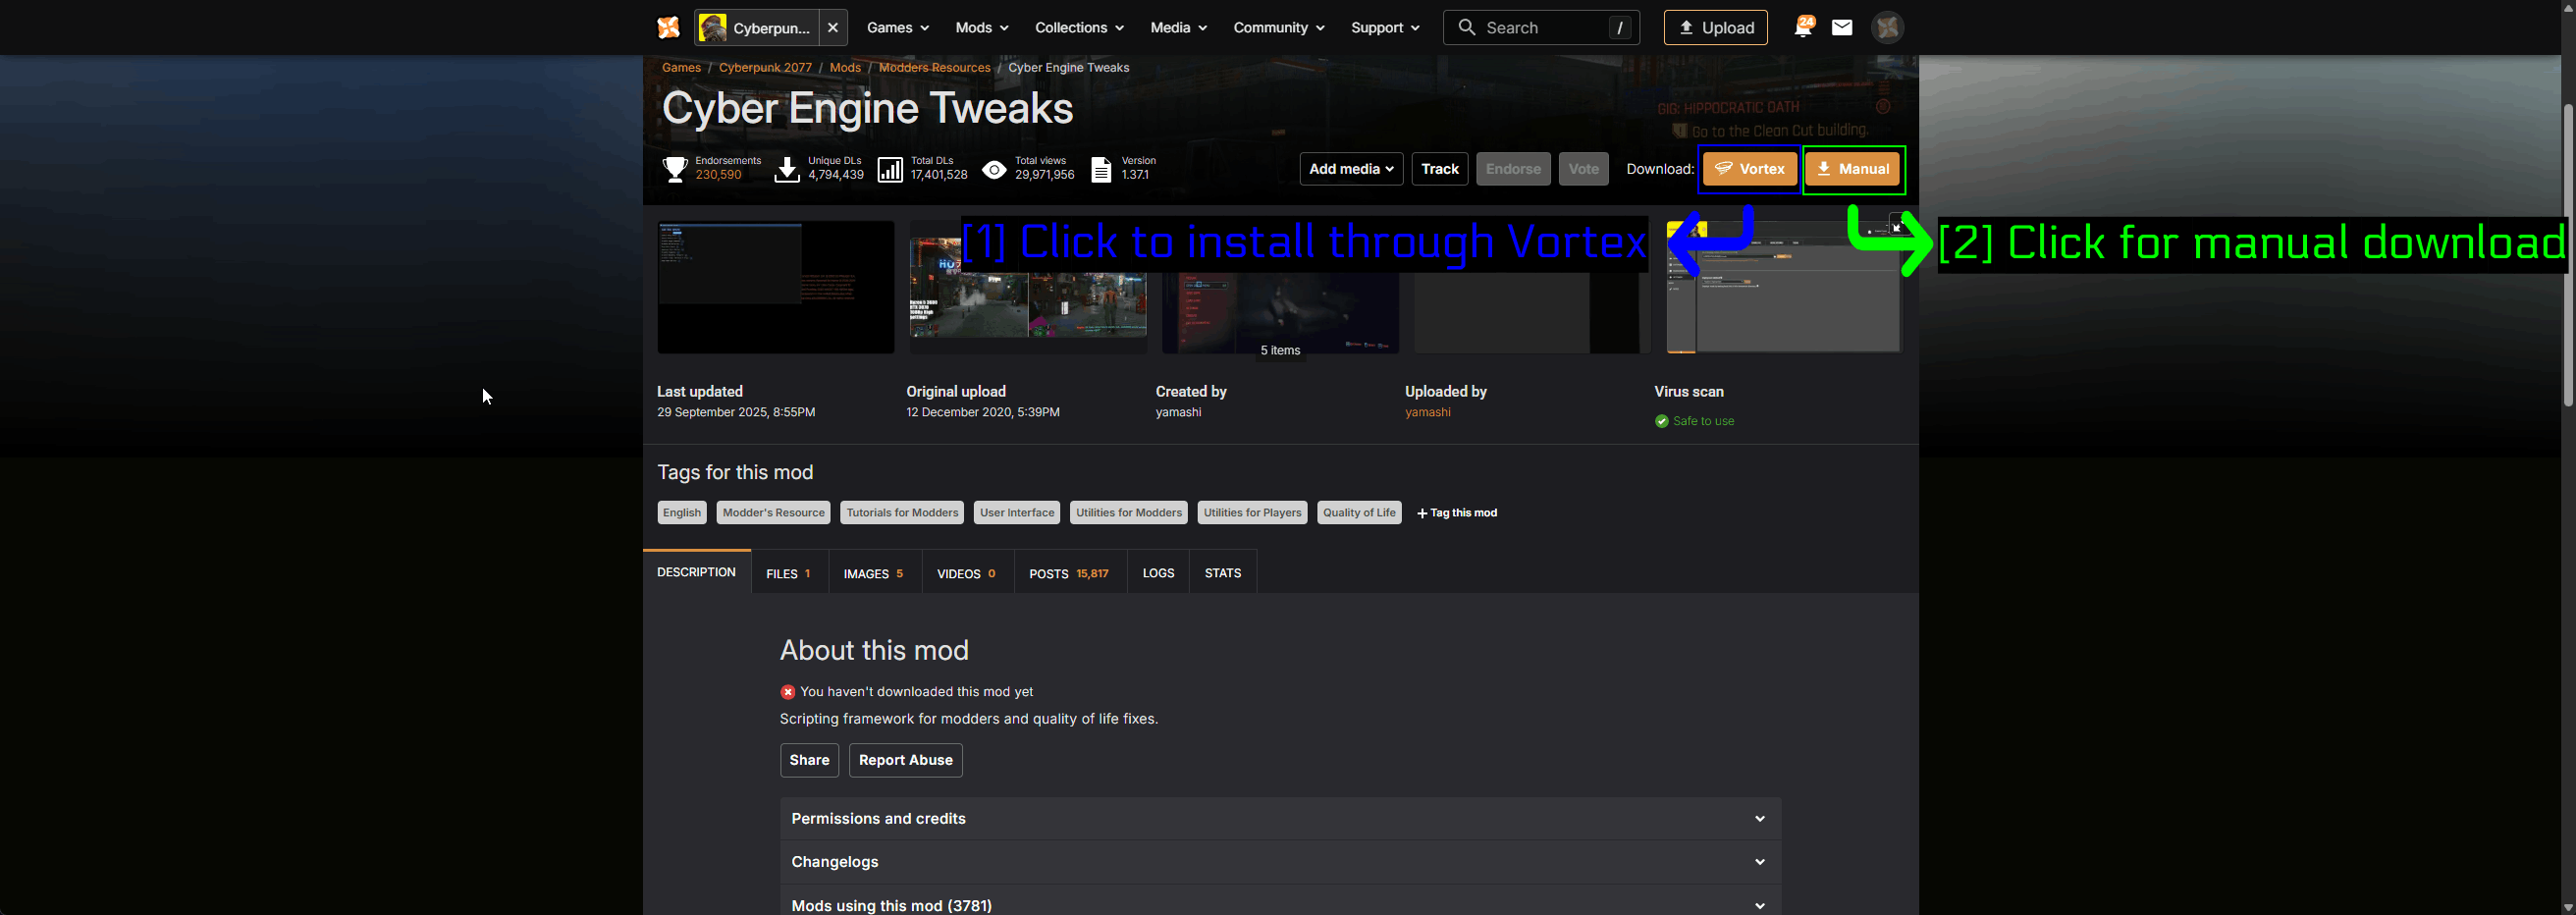Open the Games menu
The image size is (2576, 915).
(x=897, y=28)
